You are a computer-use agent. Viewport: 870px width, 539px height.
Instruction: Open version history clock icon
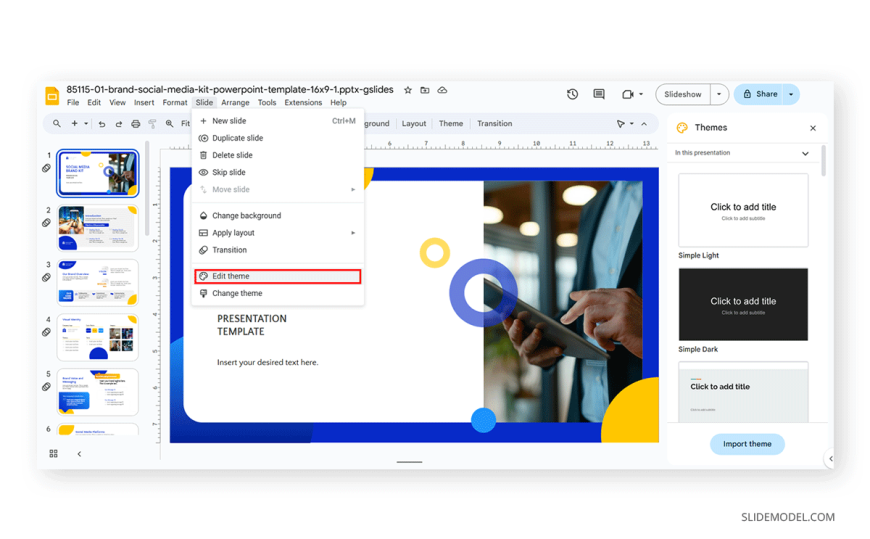click(573, 94)
